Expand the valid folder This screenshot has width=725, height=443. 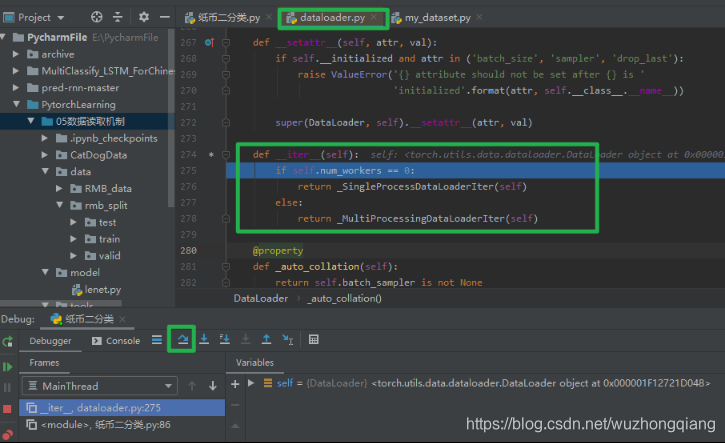coord(74,255)
